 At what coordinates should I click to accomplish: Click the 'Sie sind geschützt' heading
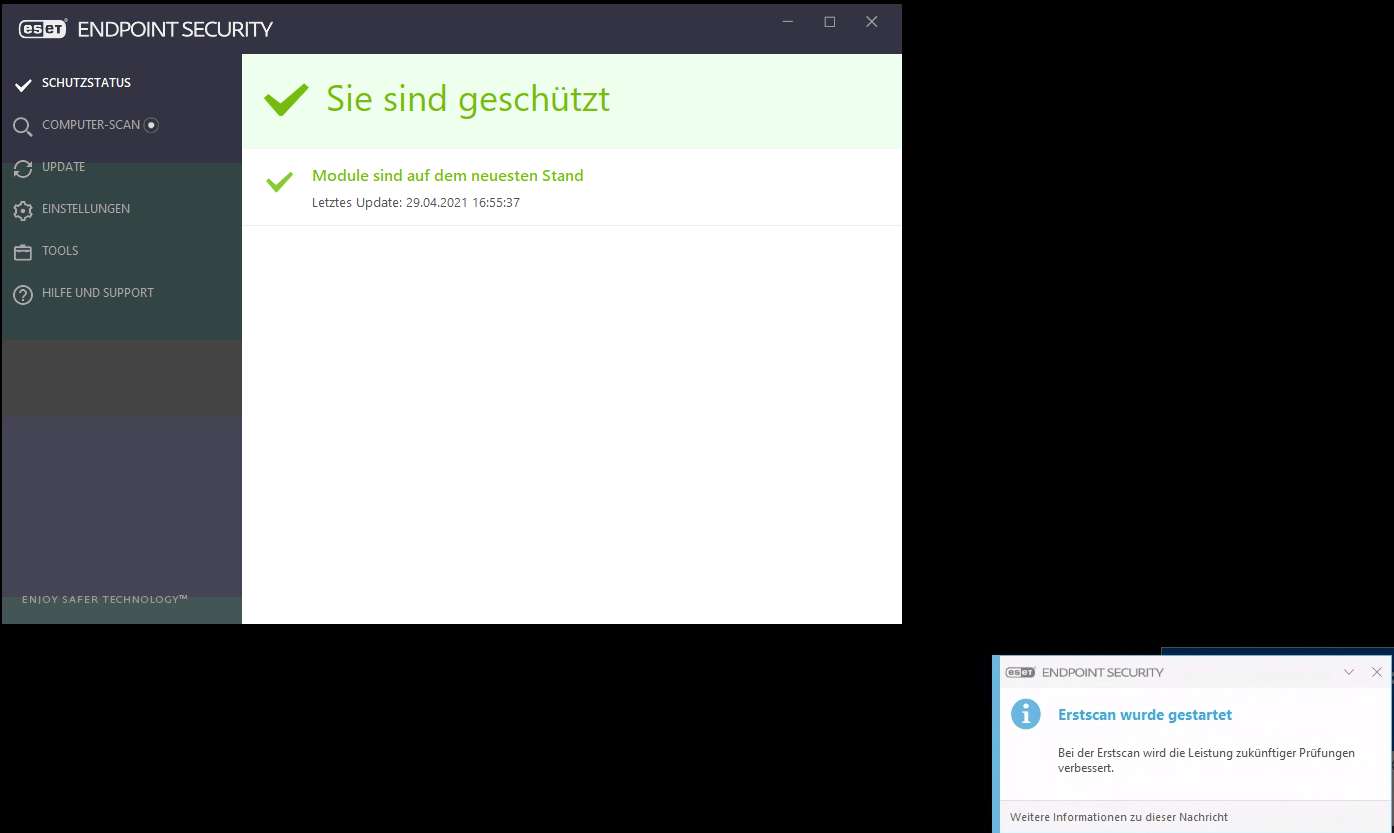coord(468,99)
